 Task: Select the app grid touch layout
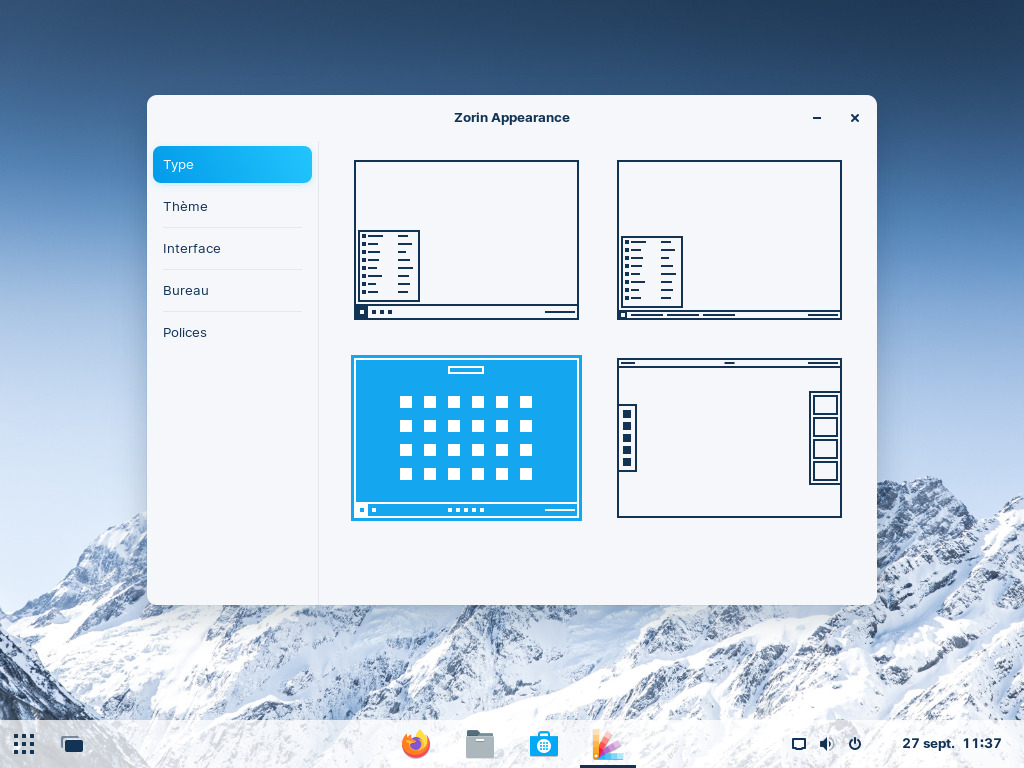click(x=466, y=438)
